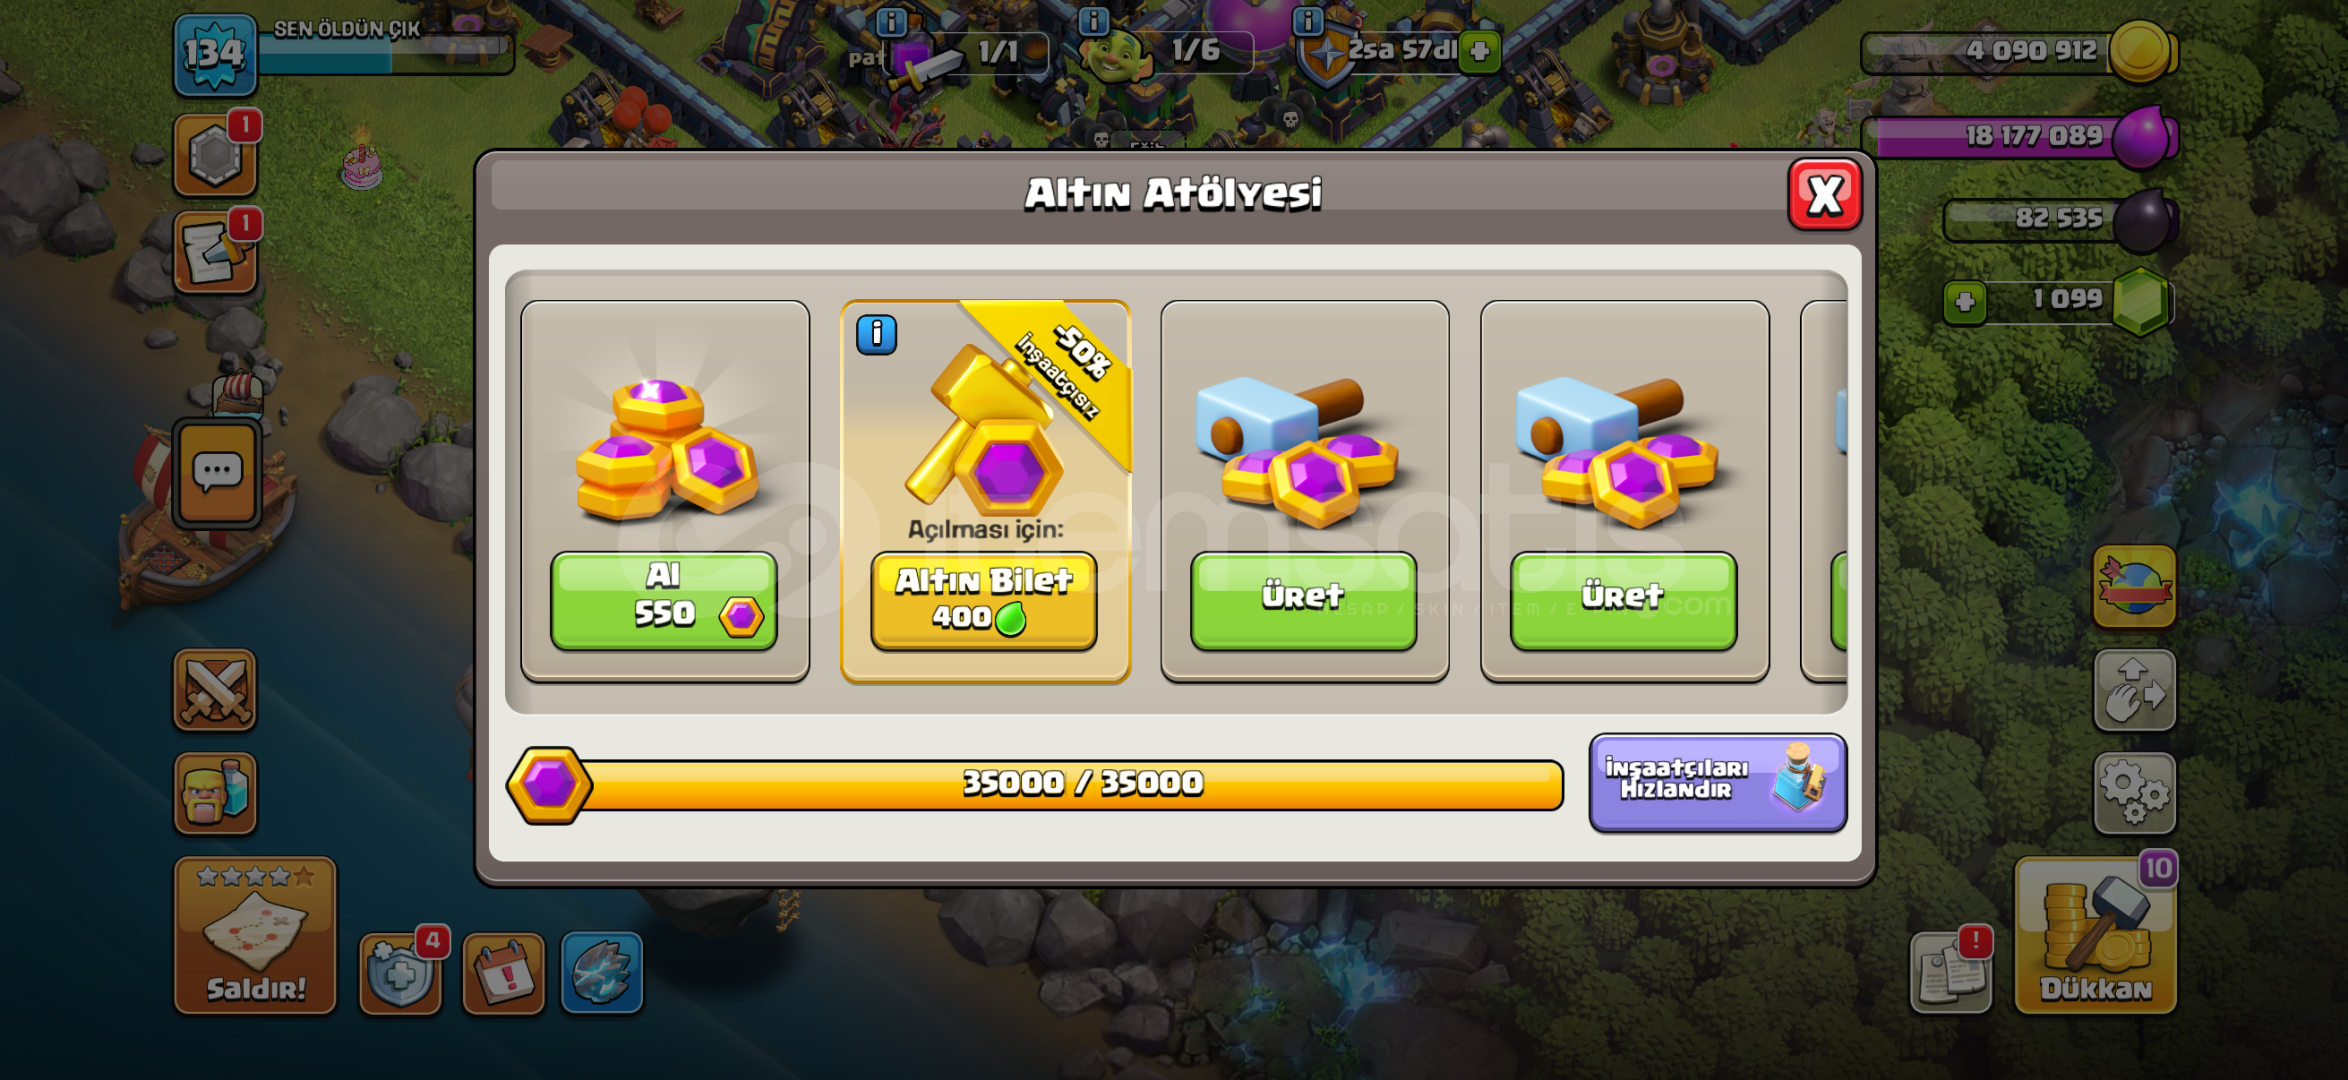Open the settings gears icon
2348x1080 pixels.
click(x=2135, y=794)
